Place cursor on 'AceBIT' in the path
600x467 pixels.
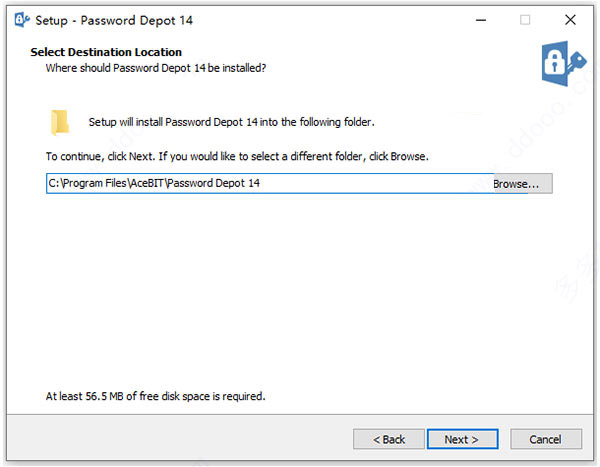[147, 183]
